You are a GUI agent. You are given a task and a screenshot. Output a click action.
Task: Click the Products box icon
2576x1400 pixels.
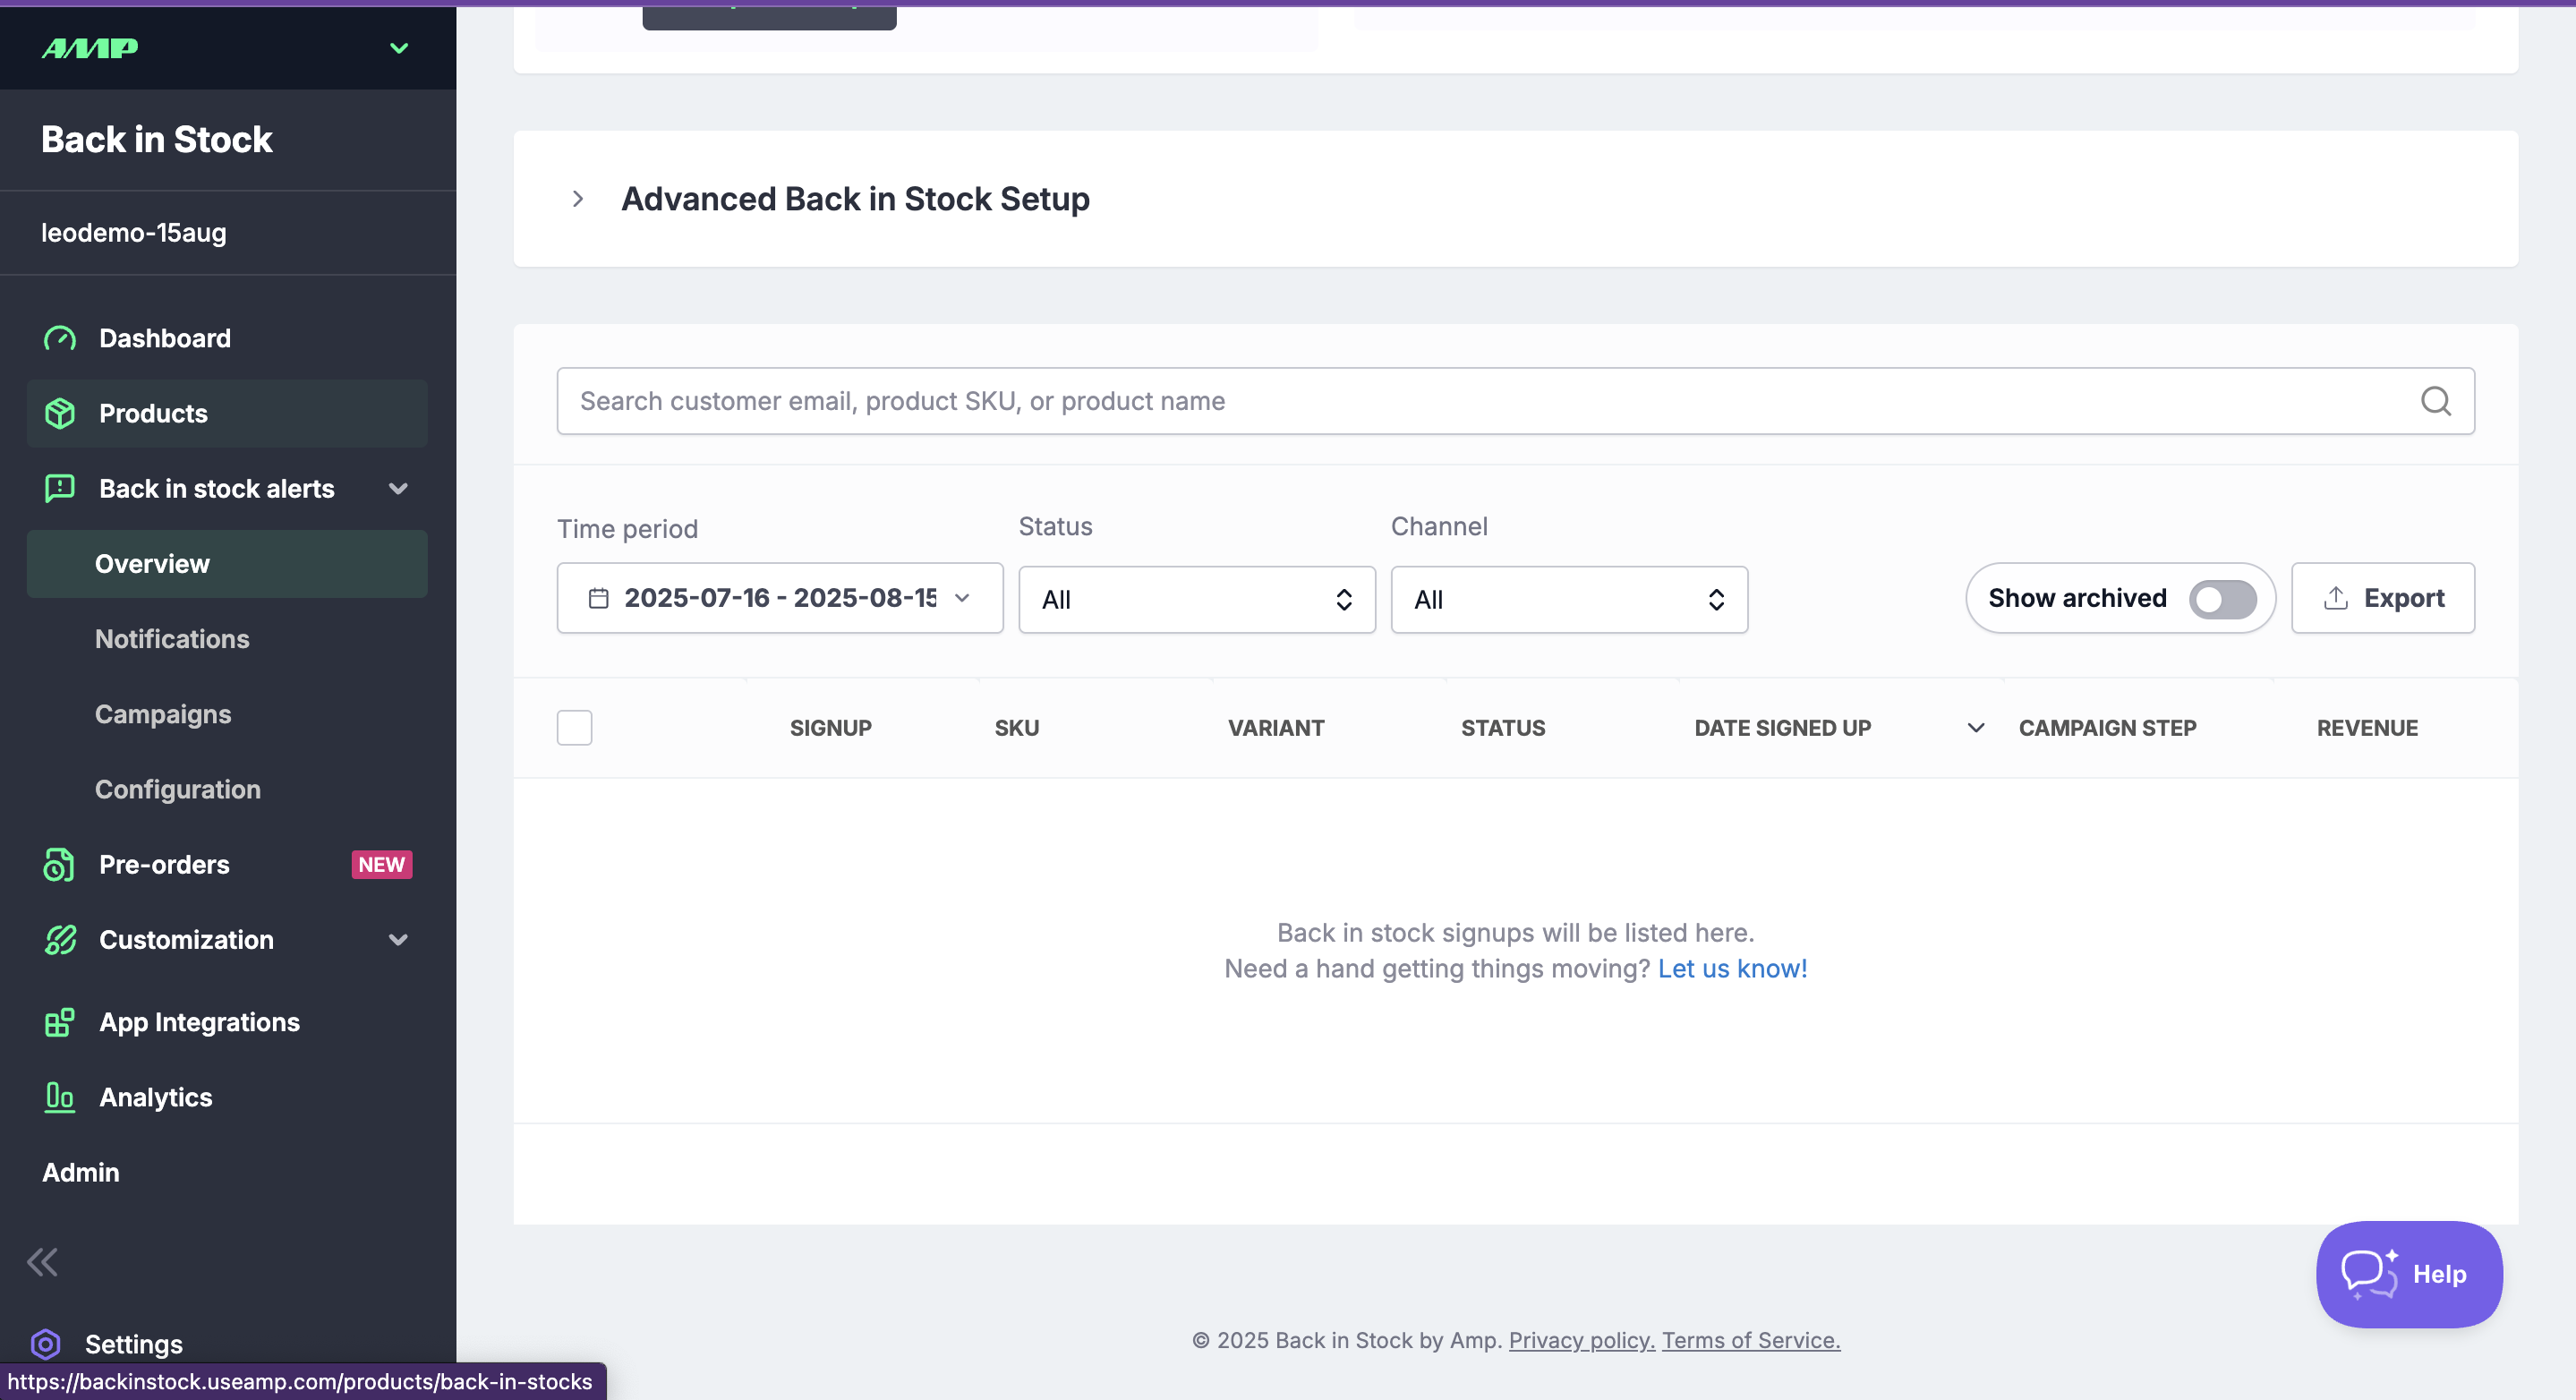60,413
